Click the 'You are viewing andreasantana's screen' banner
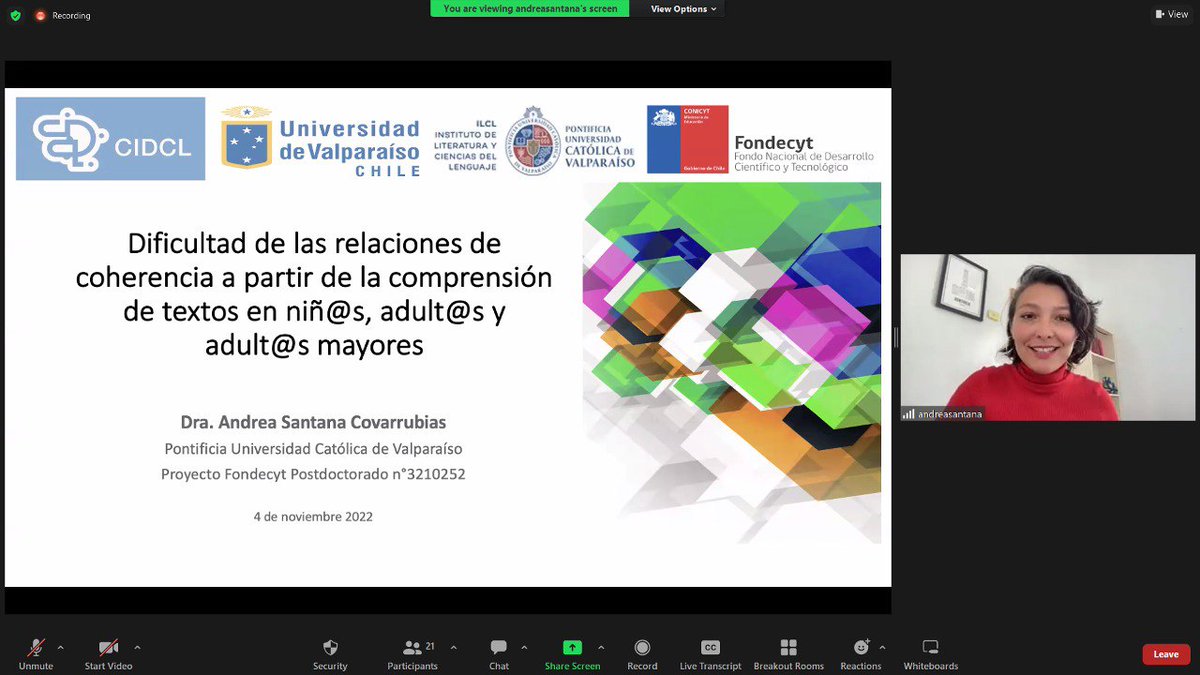Viewport: 1200px width, 675px height. 530,8
